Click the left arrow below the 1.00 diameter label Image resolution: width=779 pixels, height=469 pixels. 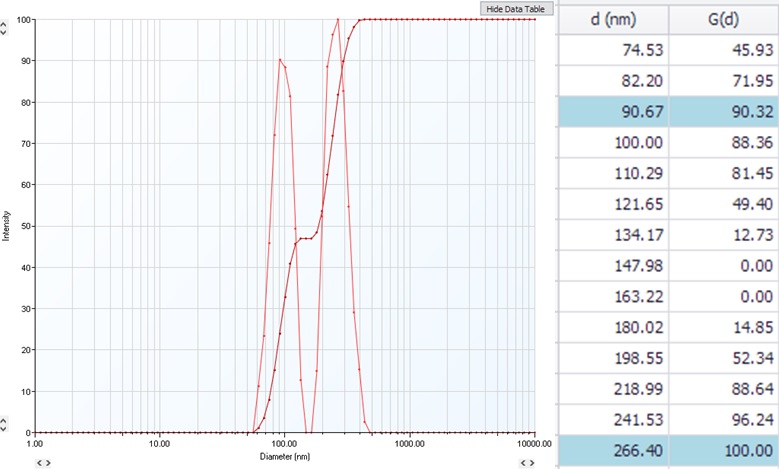[x=38, y=463]
